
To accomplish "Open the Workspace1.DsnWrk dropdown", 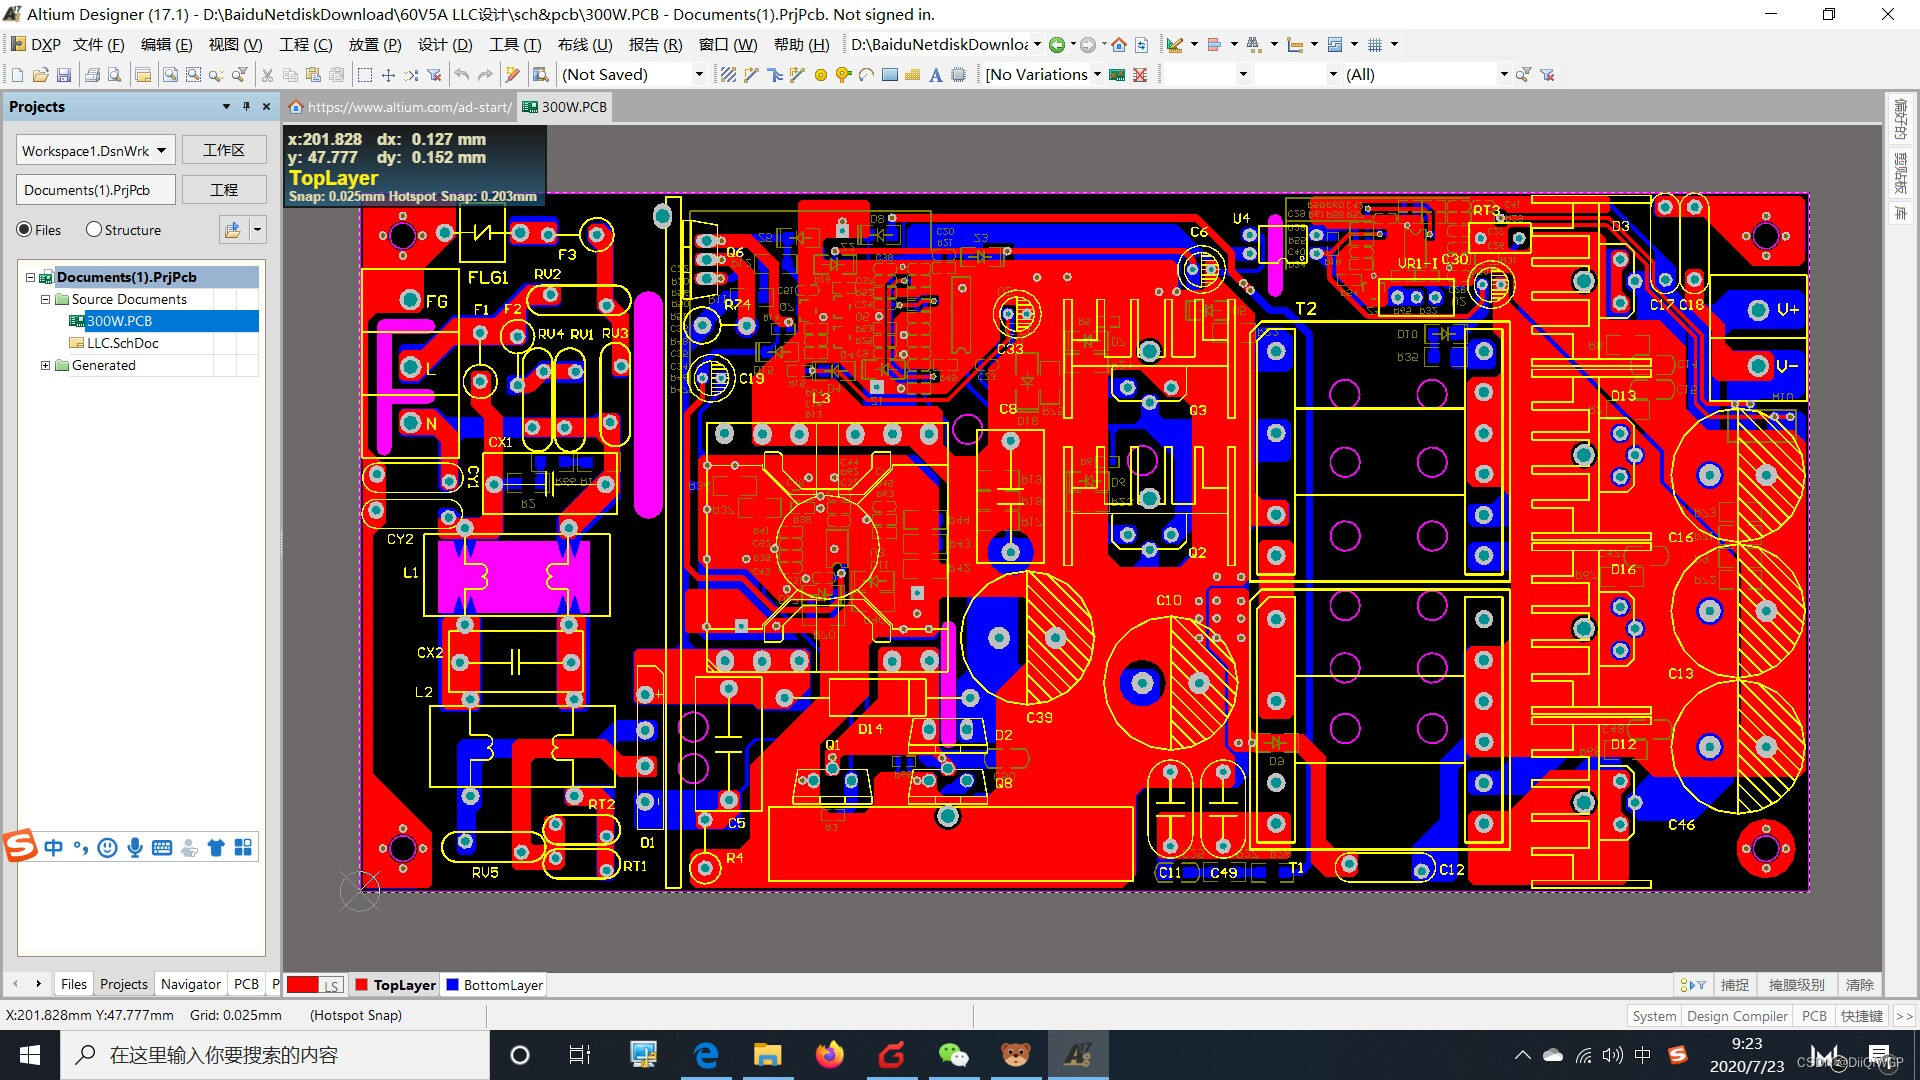I will coord(161,151).
